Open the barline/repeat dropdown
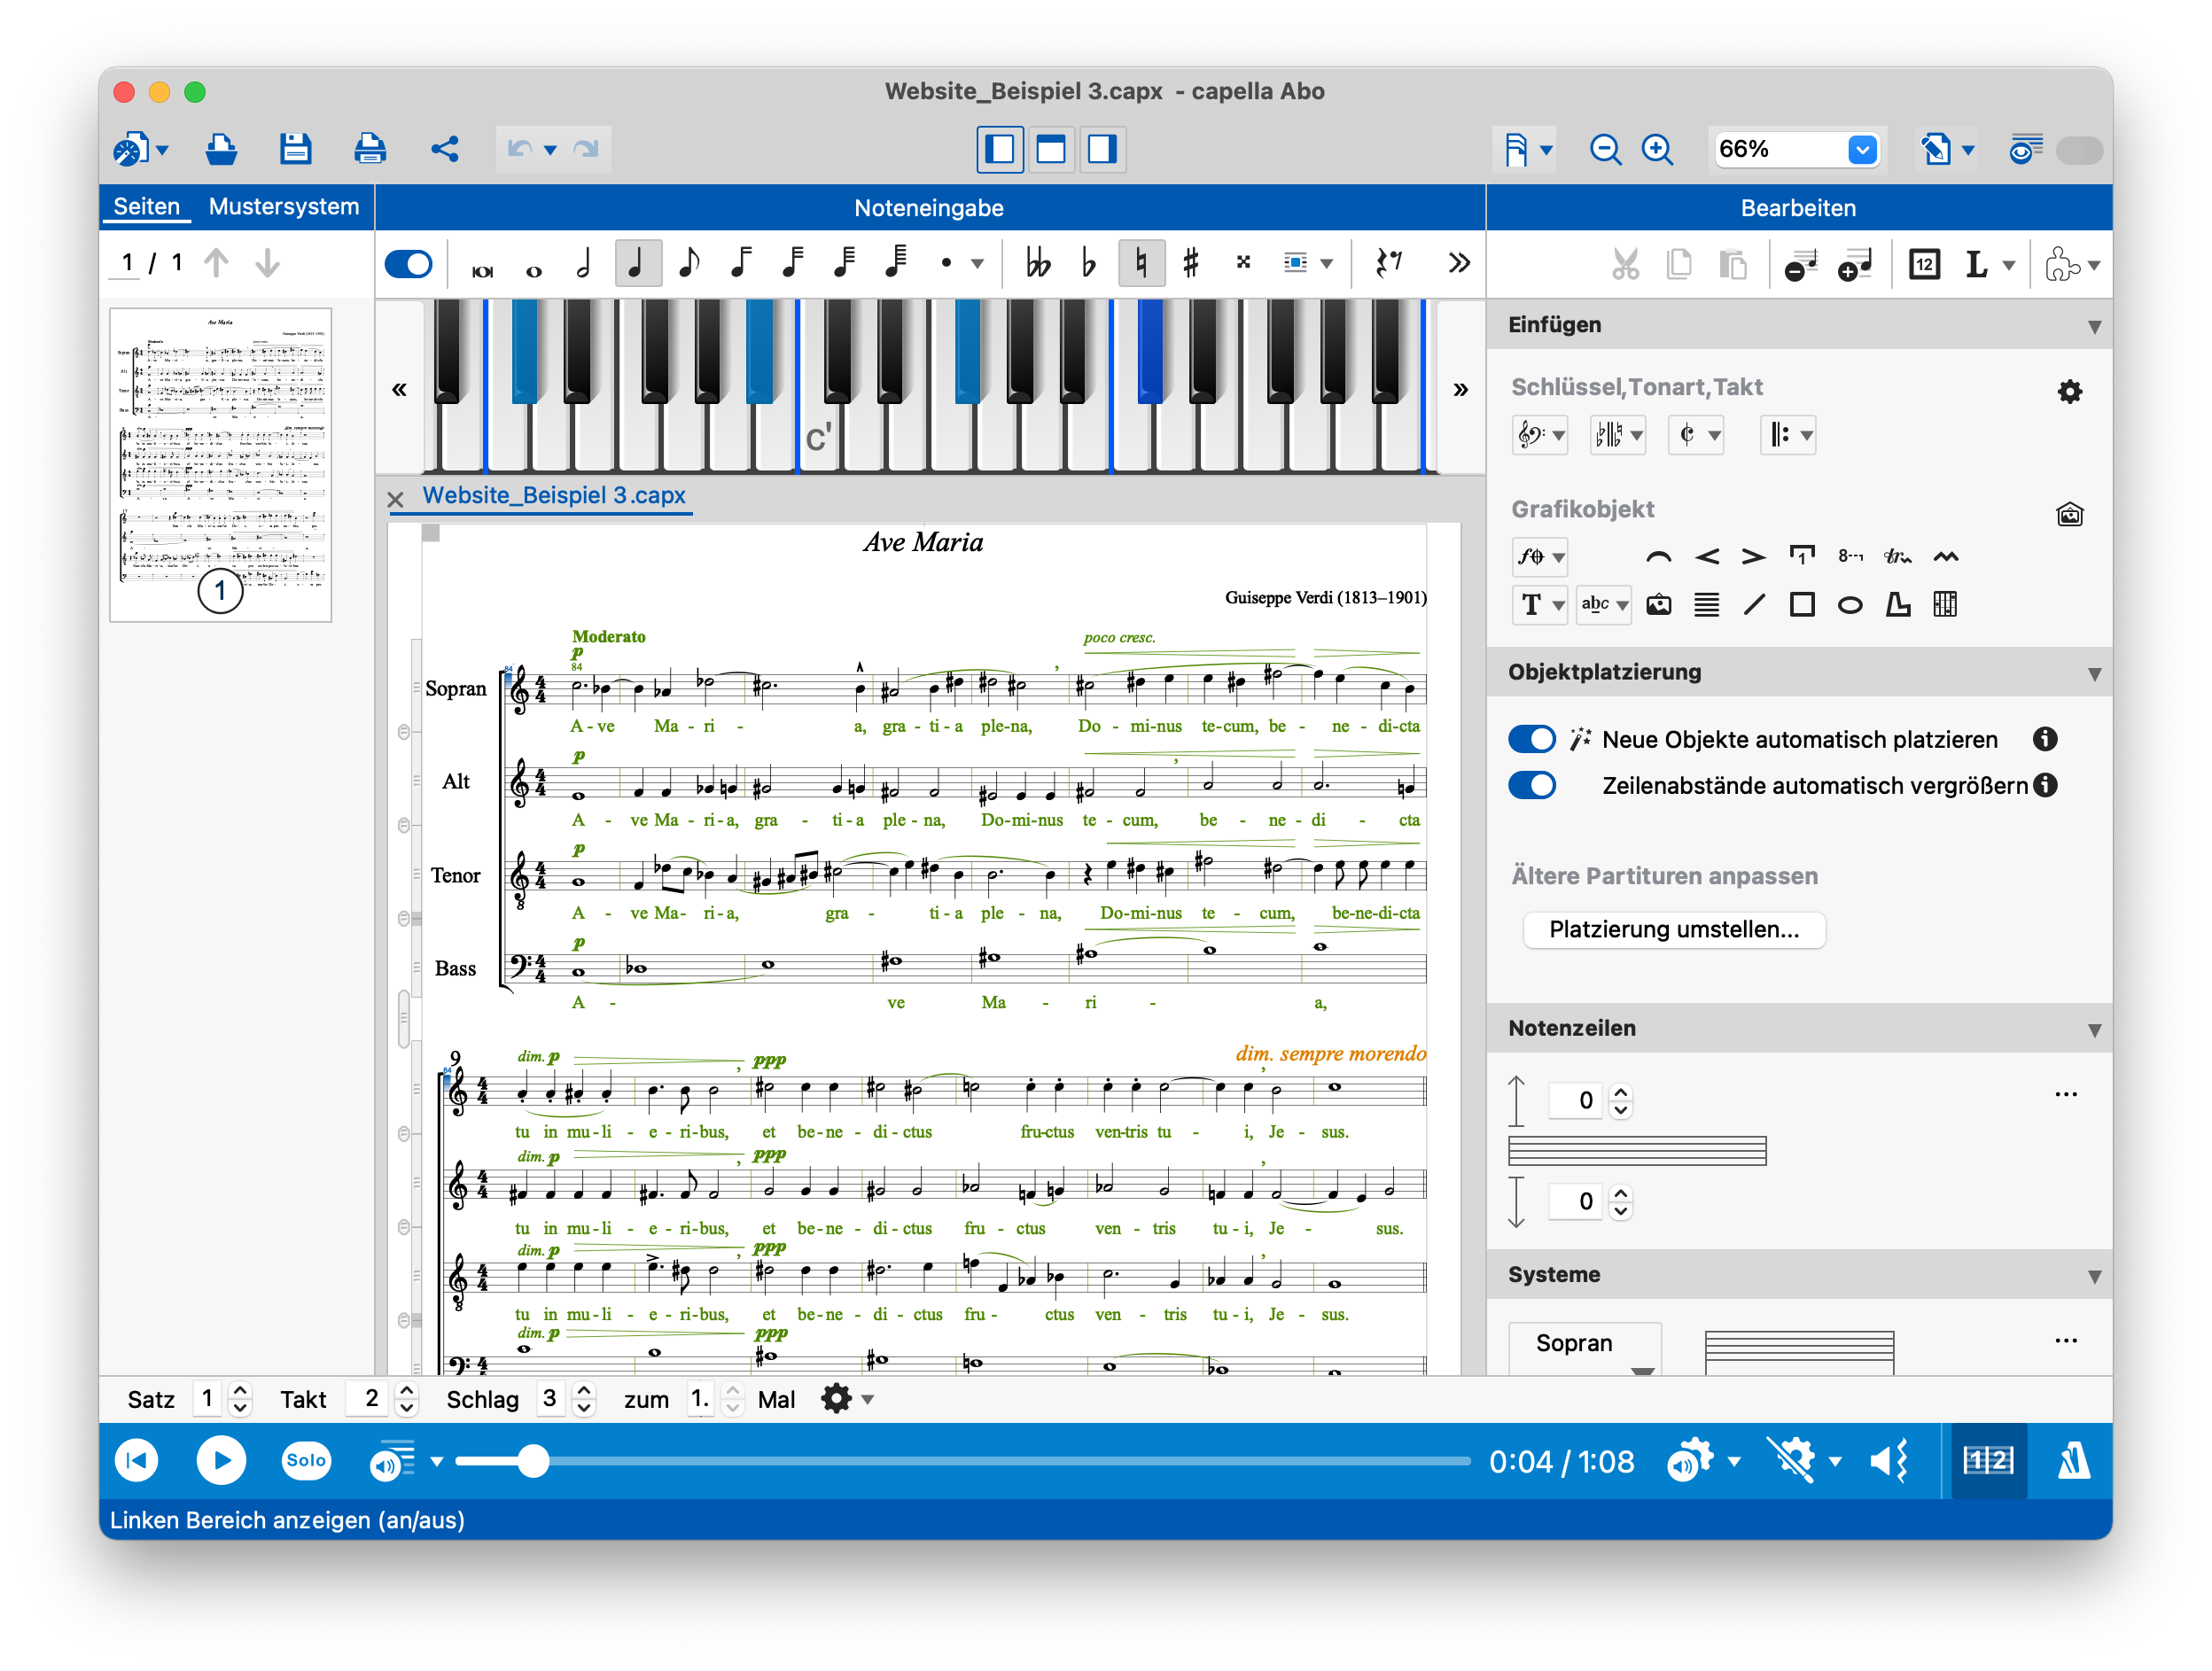 pyautogui.click(x=1789, y=435)
